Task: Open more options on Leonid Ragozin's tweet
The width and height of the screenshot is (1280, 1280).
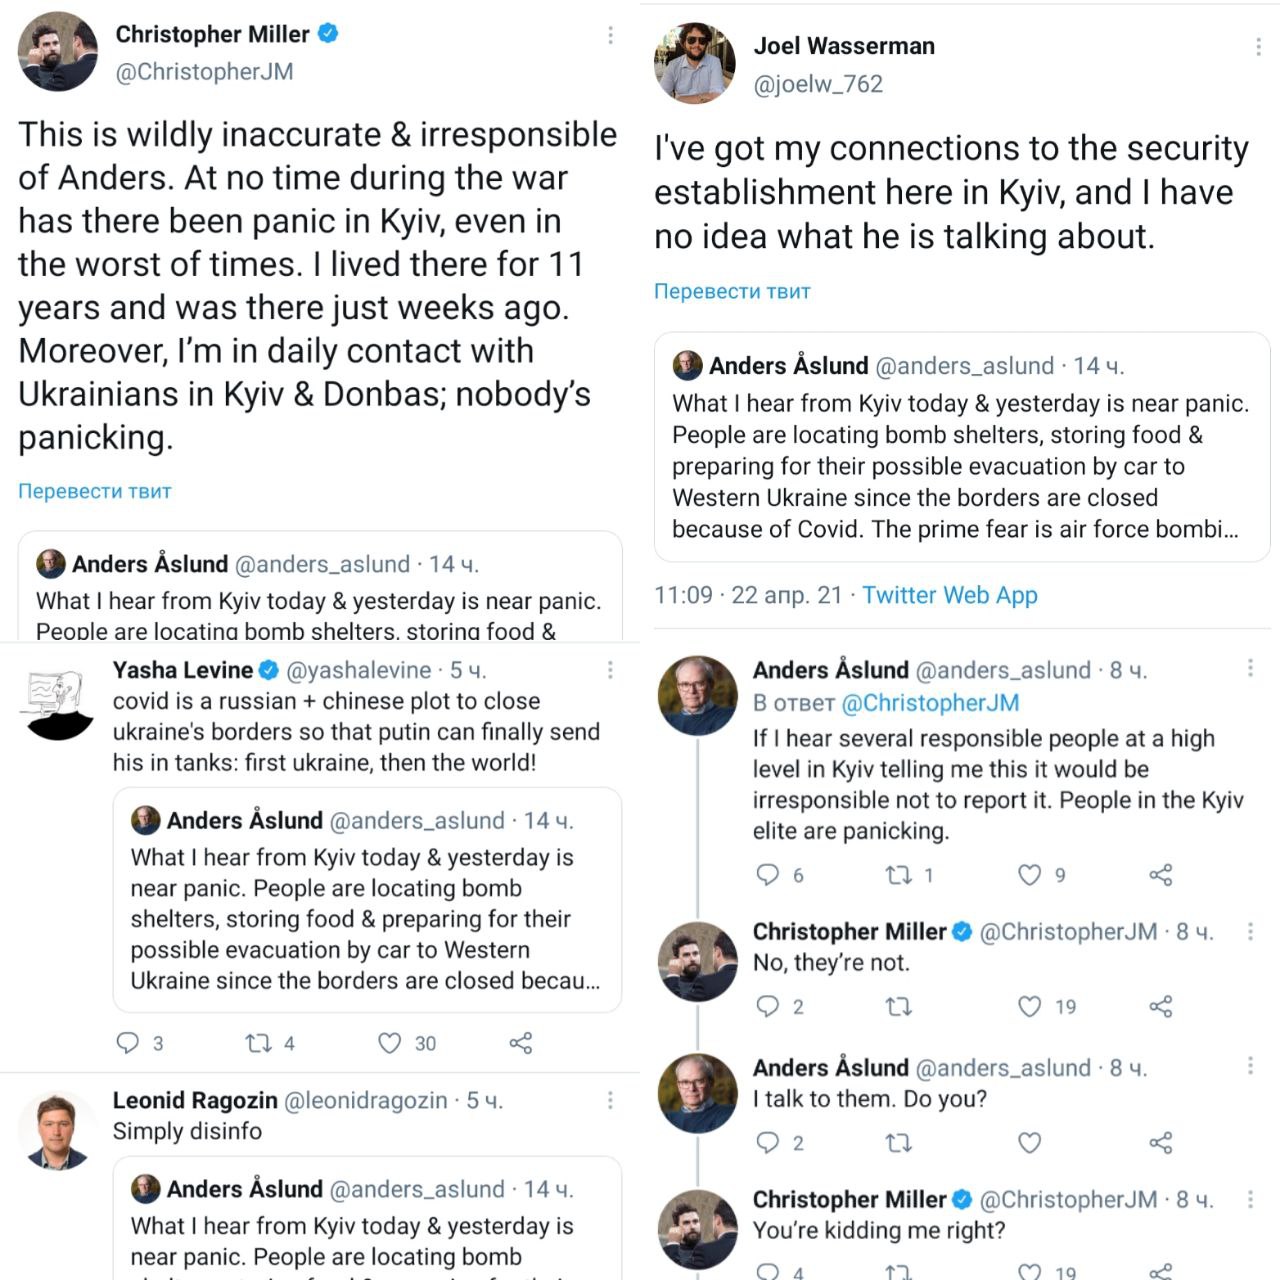Action: 610,1100
